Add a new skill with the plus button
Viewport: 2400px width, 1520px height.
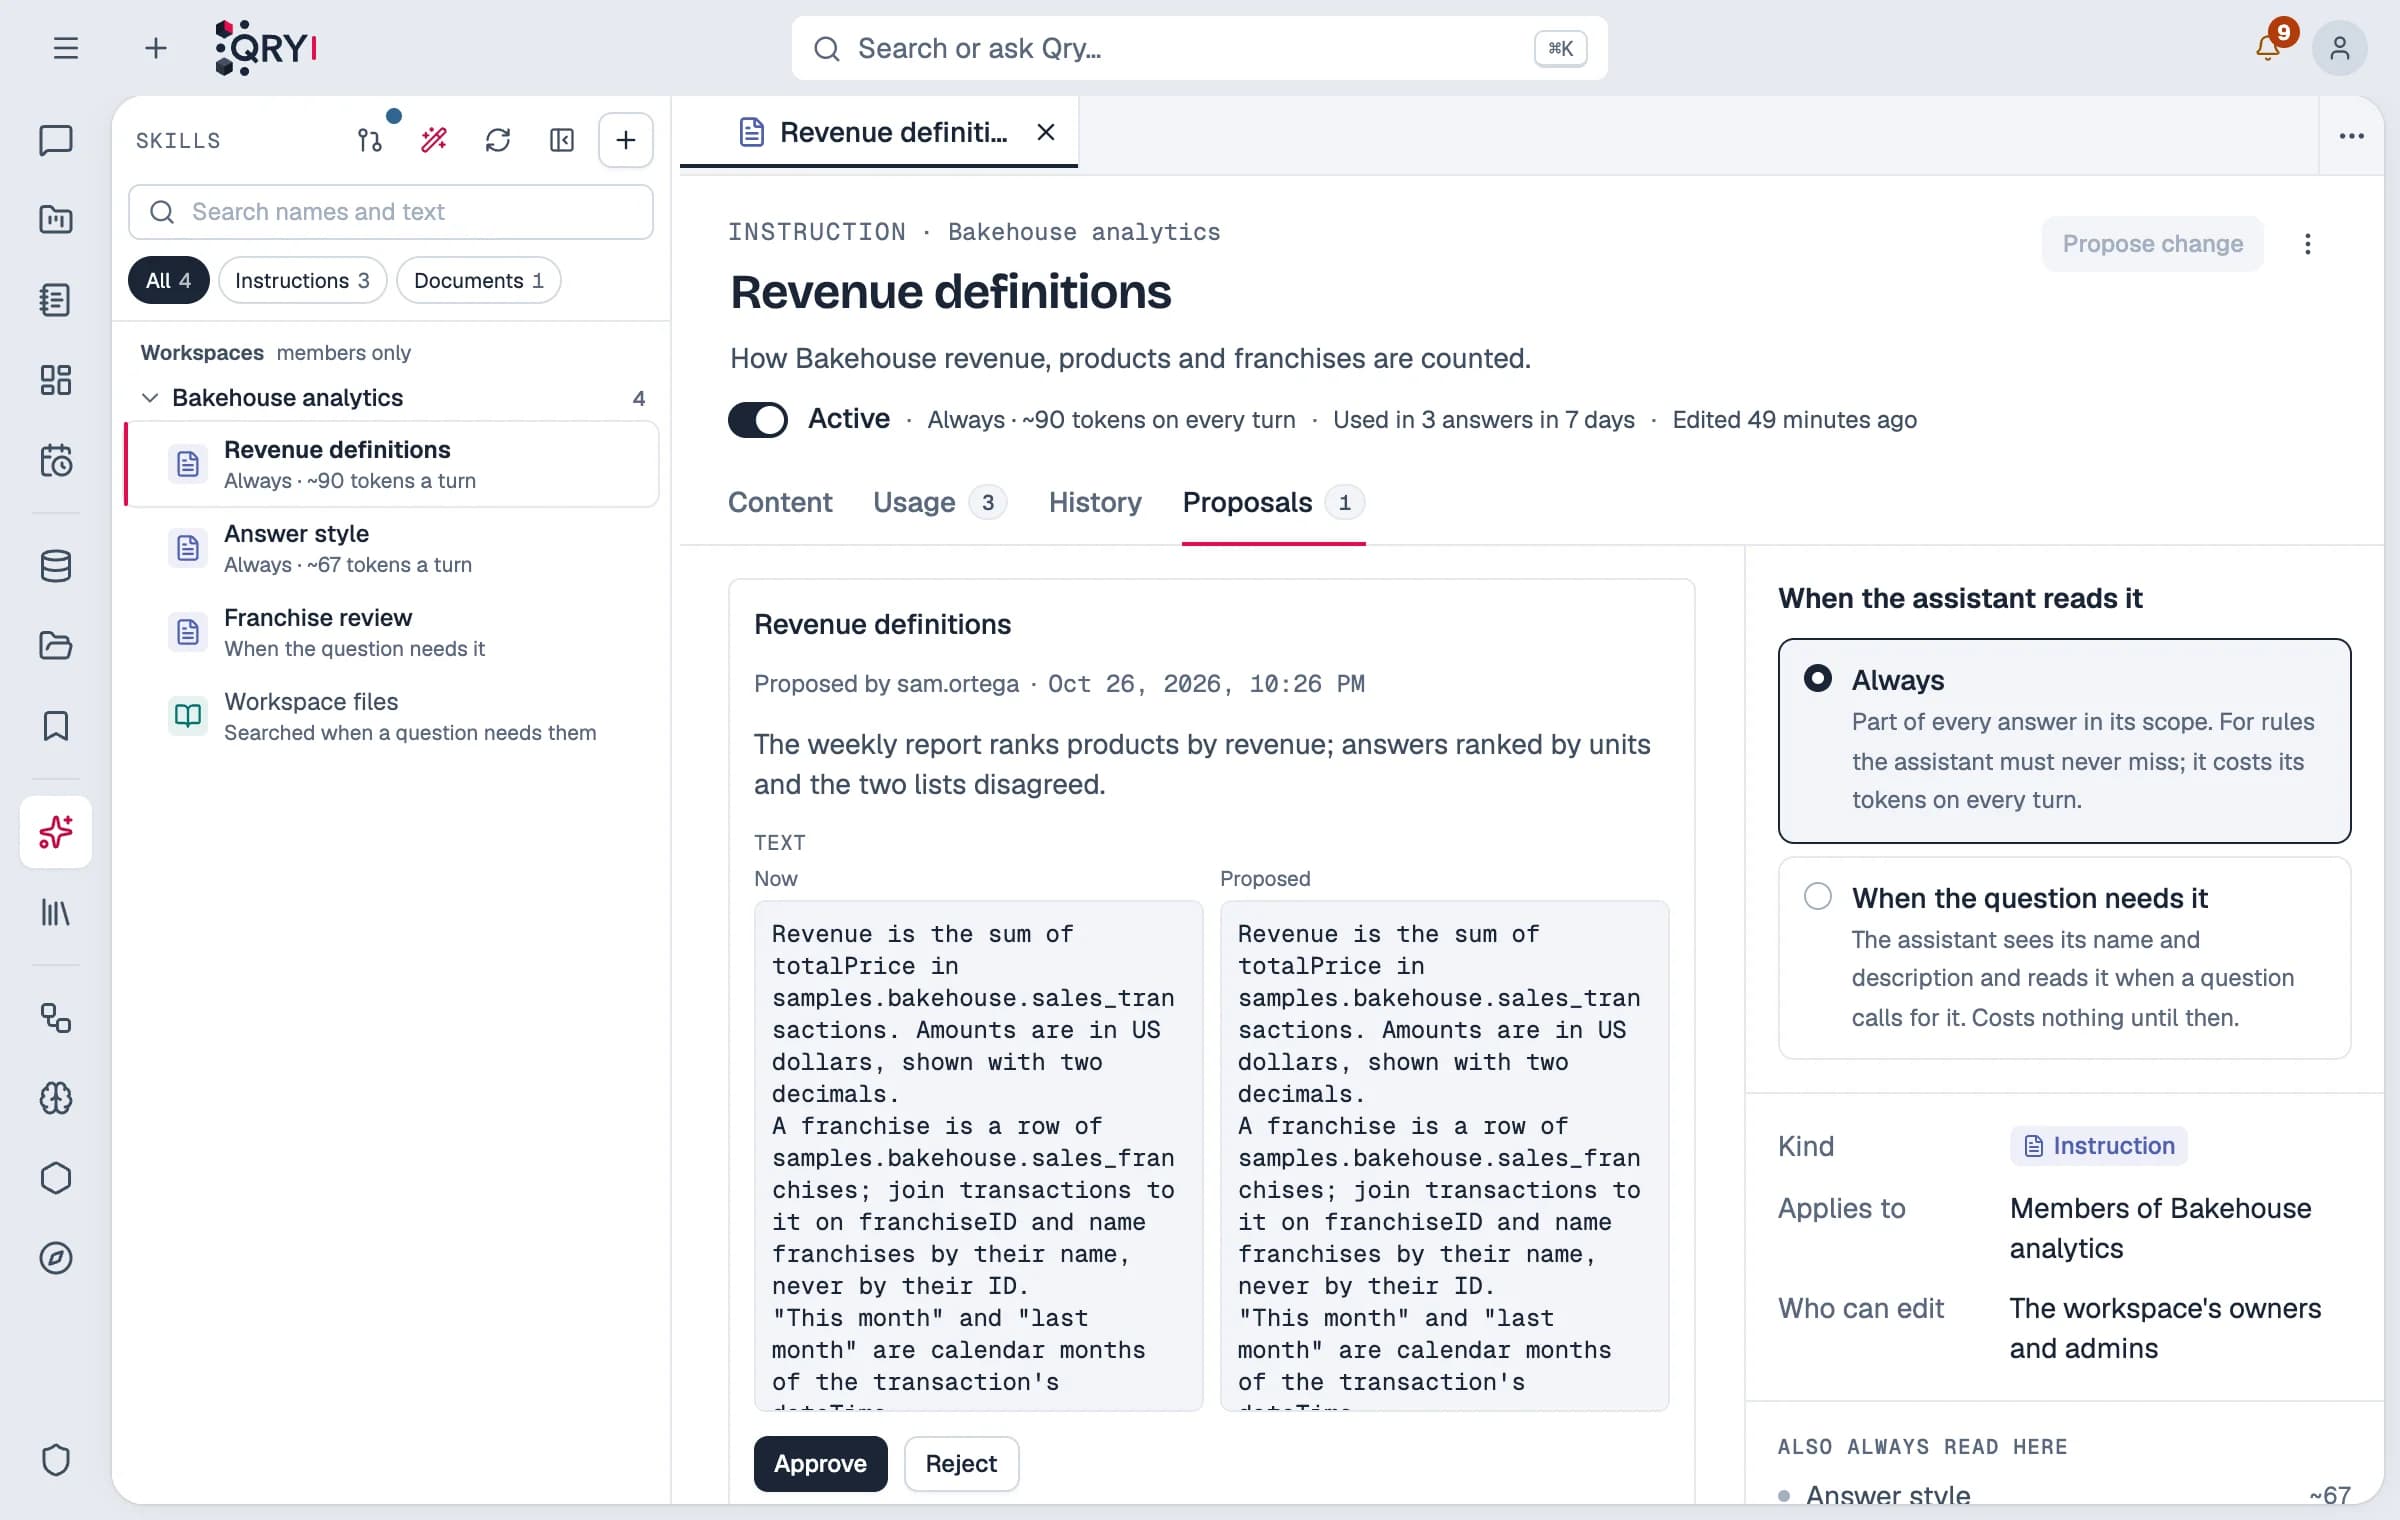pyautogui.click(x=626, y=140)
